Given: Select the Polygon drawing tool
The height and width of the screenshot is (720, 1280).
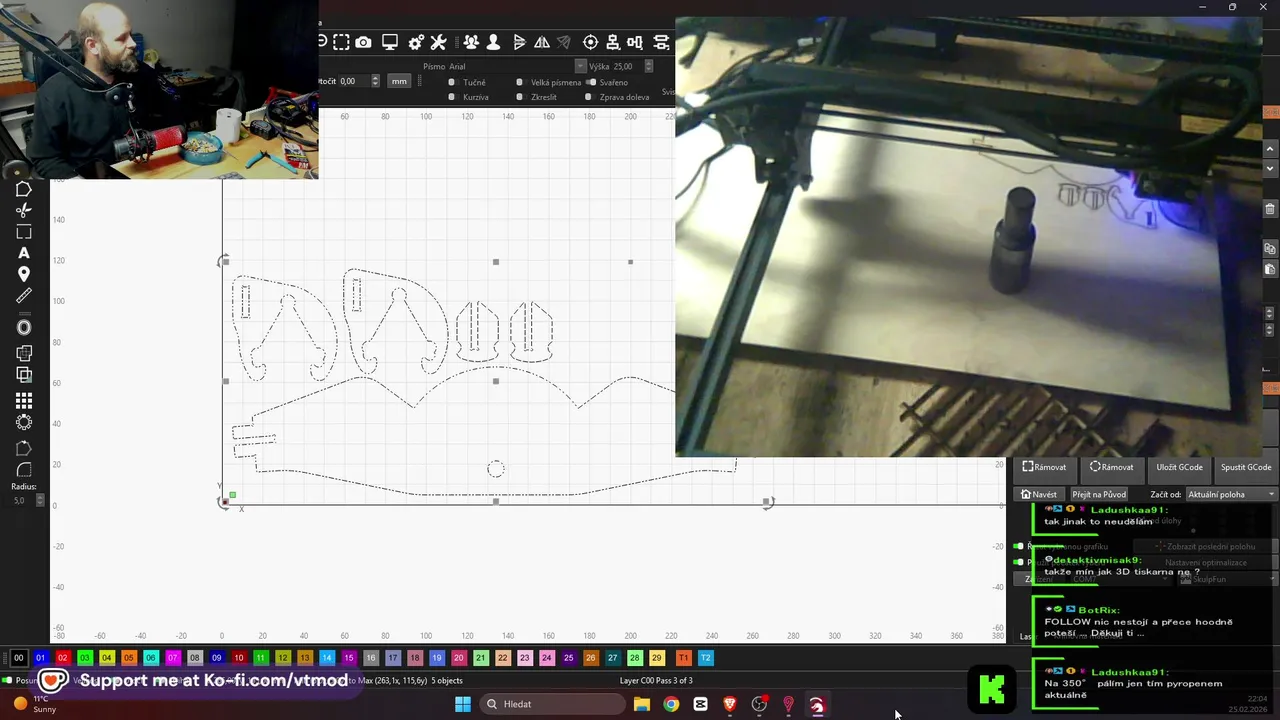Looking at the screenshot, I should coord(24,189).
